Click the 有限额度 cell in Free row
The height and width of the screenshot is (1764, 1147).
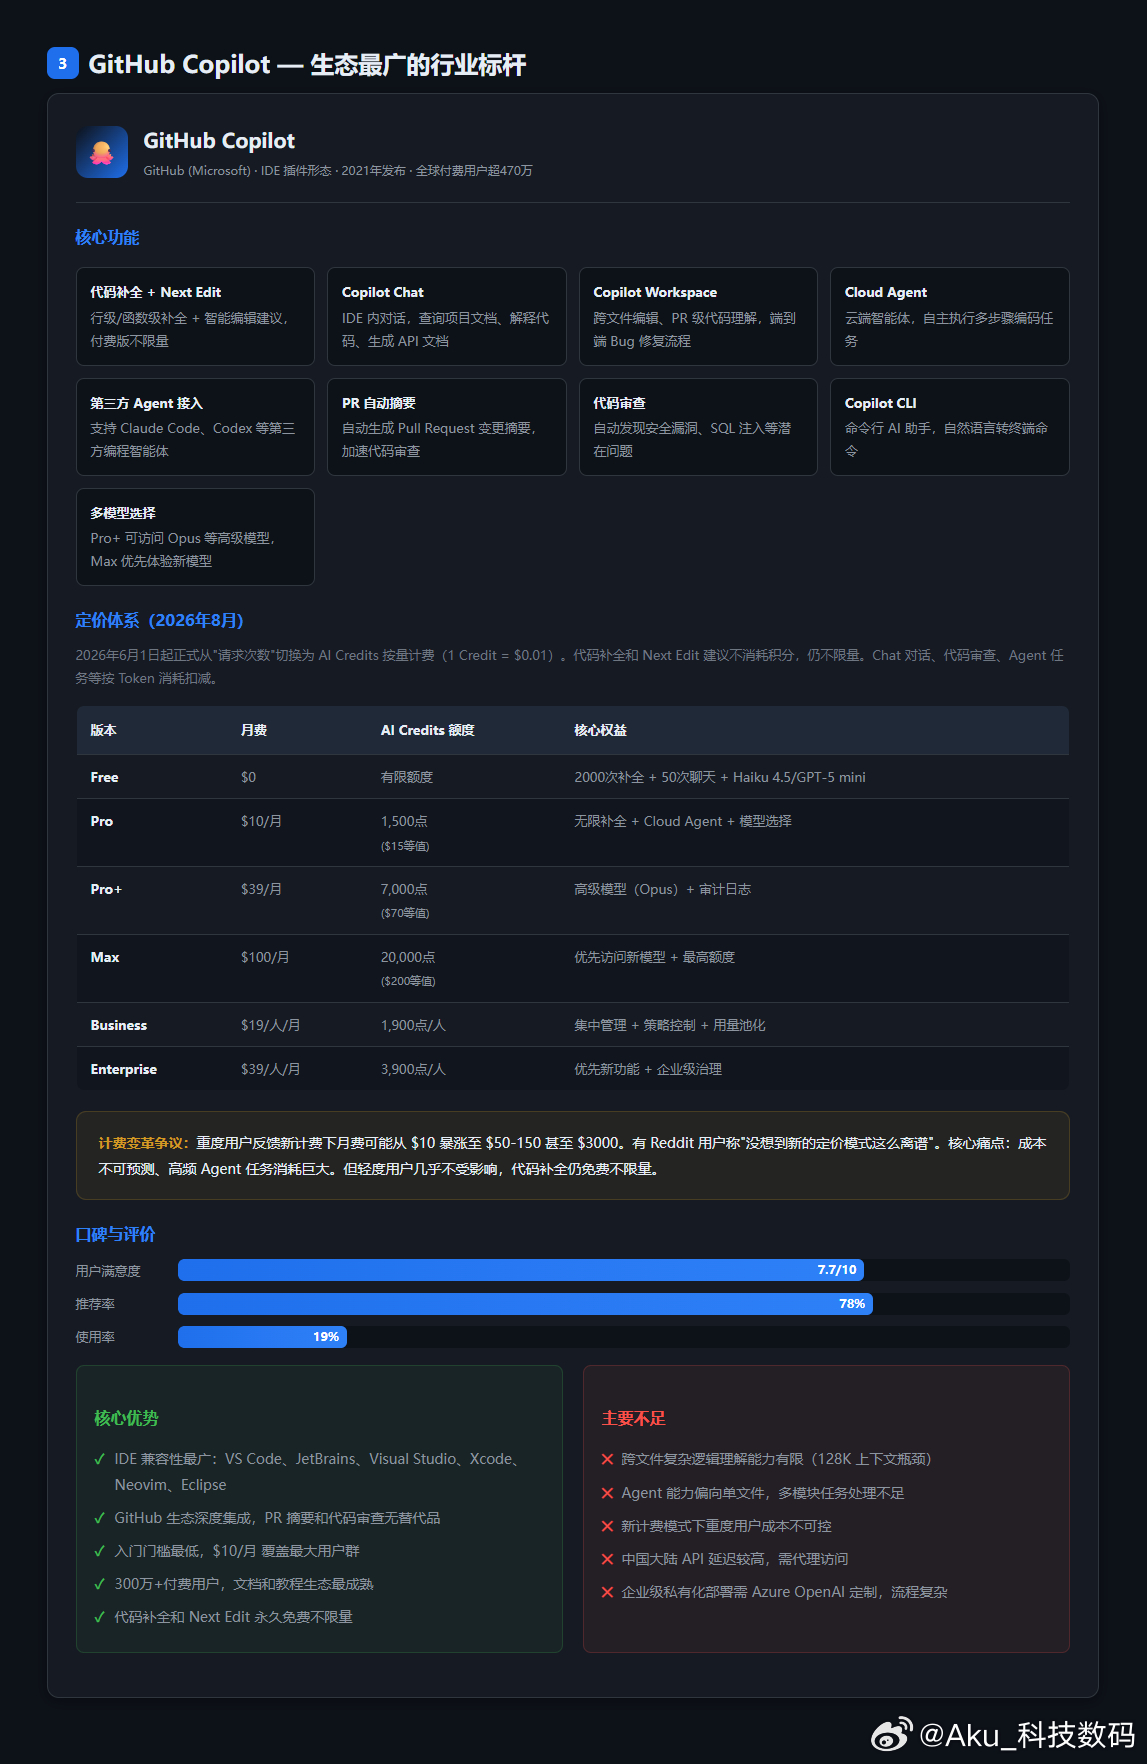click(x=406, y=777)
